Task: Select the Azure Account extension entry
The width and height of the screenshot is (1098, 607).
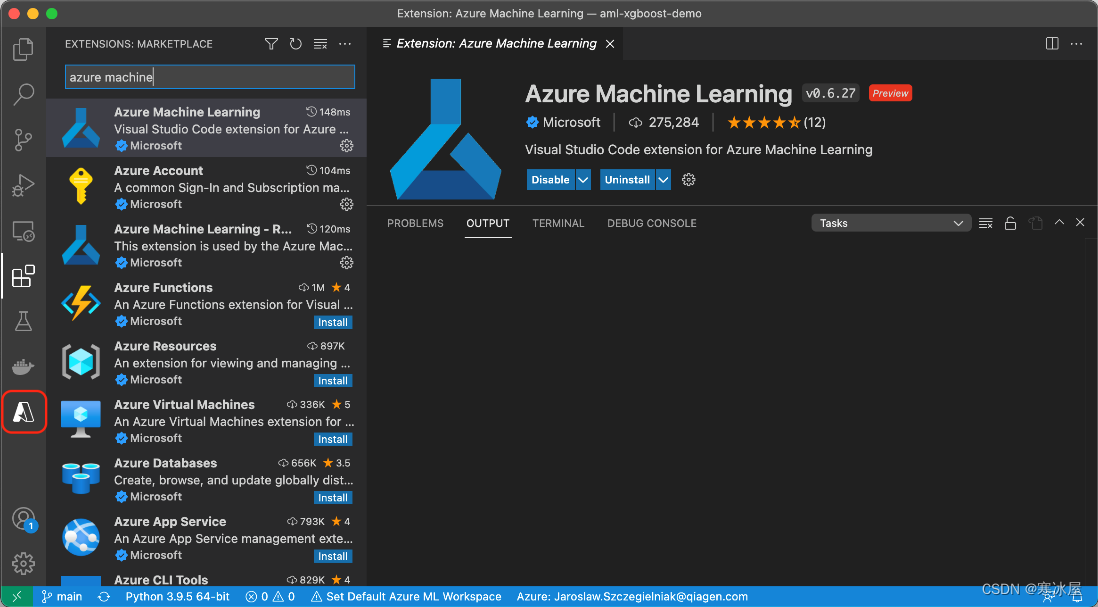Action: (207, 186)
